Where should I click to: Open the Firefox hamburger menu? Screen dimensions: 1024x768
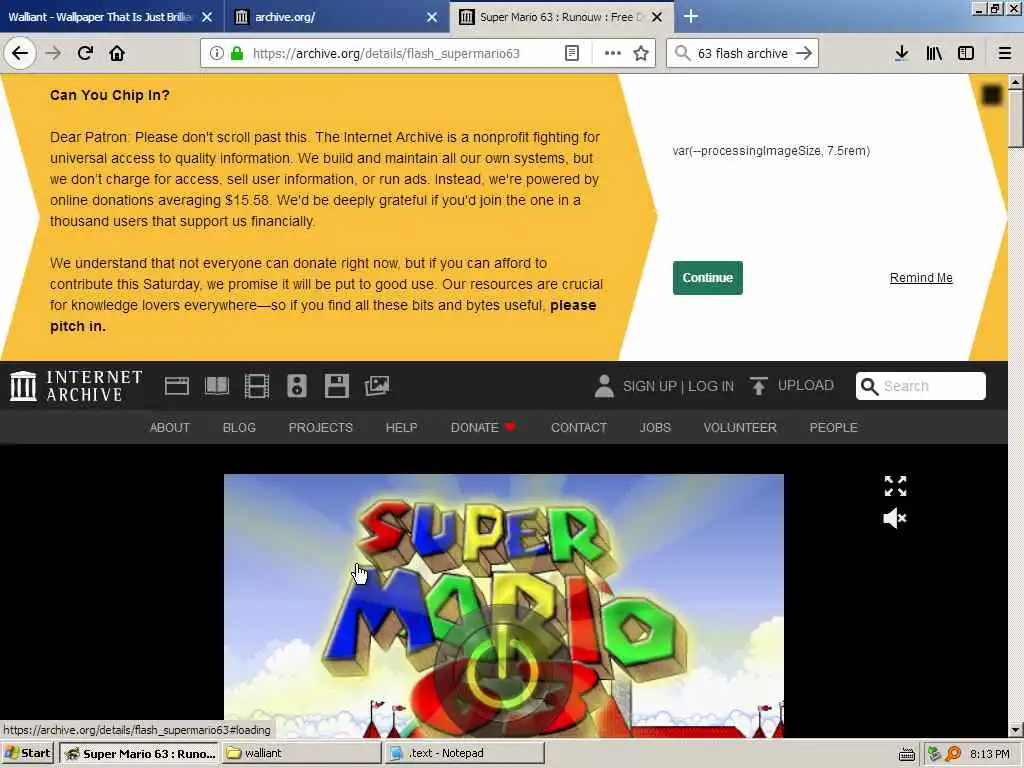click(x=1005, y=54)
